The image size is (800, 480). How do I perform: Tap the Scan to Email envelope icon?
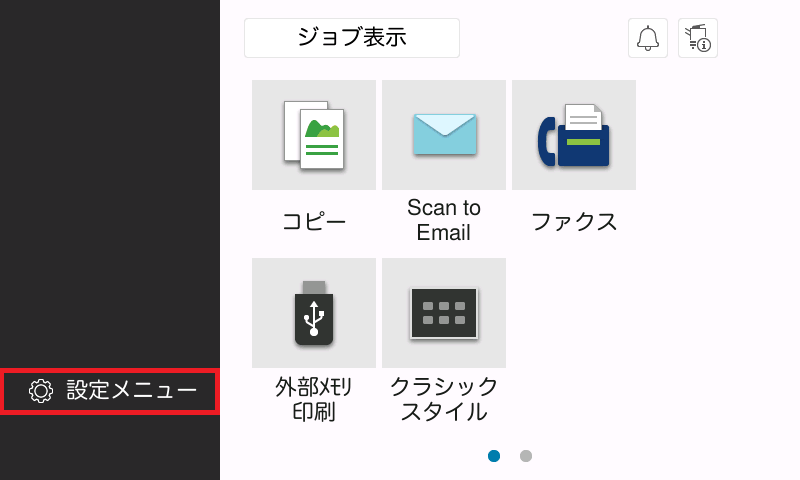[x=444, y=135]
